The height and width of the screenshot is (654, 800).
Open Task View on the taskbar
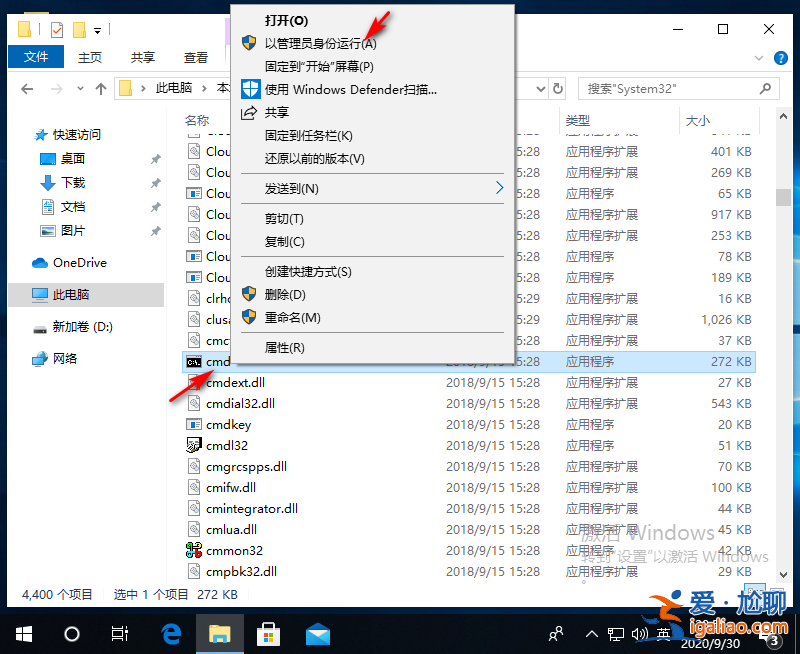(119, 634)
